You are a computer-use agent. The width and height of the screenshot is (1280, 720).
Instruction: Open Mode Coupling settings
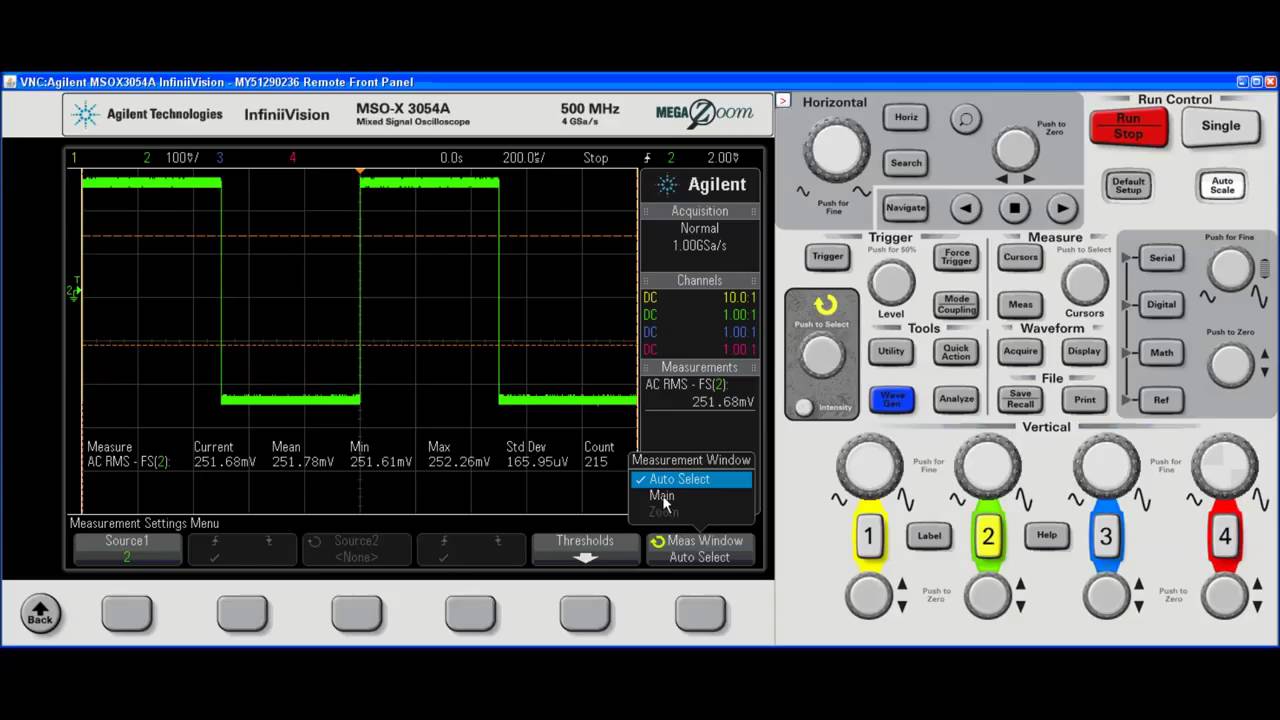[x=956, y=304]
